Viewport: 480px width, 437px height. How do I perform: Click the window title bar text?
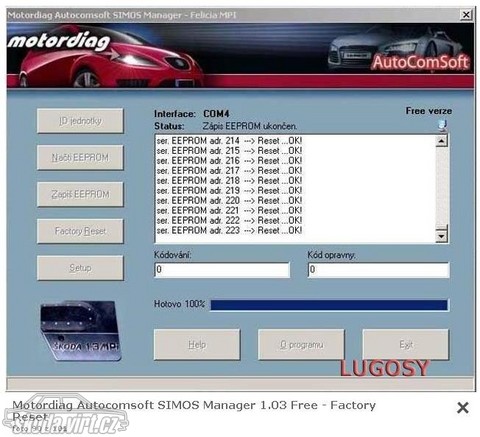click(122, 15)
